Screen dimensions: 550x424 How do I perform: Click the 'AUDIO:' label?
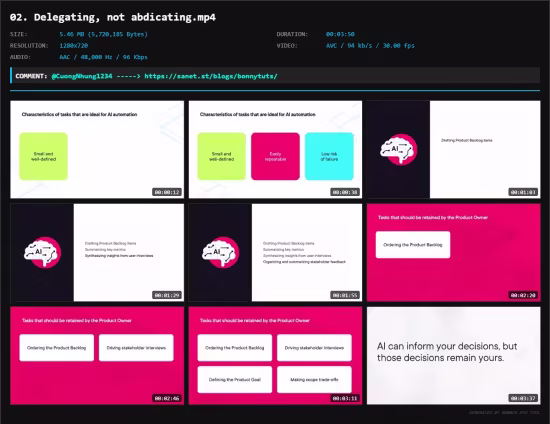[x=20, y=57]
